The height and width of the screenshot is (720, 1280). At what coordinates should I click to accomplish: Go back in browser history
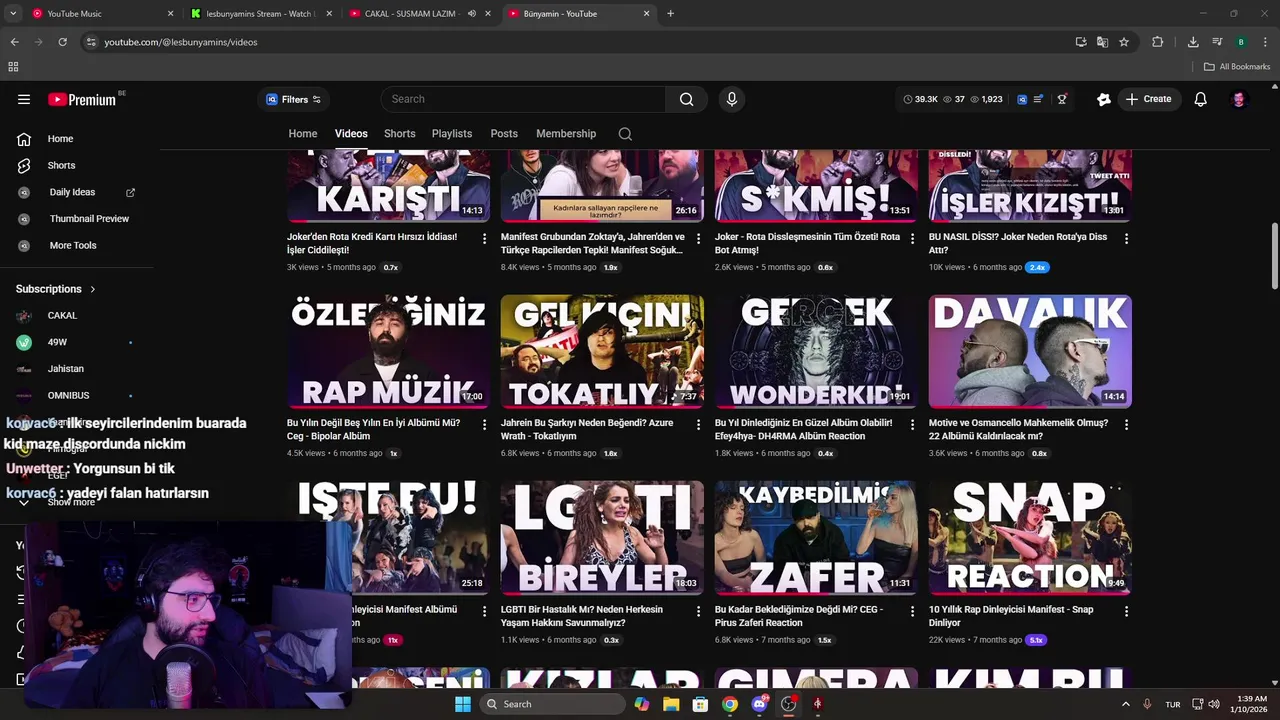[14, 42]
